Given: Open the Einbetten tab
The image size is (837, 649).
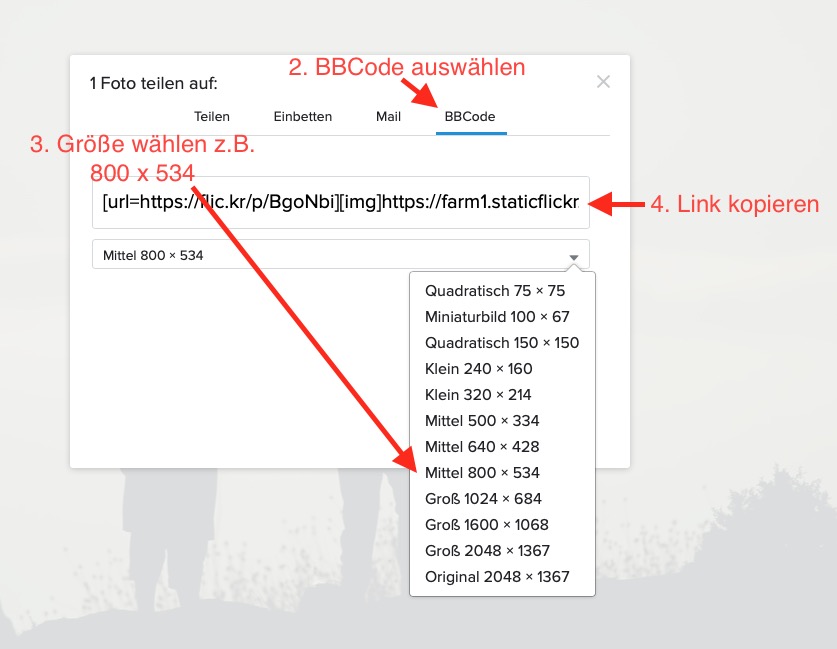Looking at the screenshot, I should tap(302, 117).
